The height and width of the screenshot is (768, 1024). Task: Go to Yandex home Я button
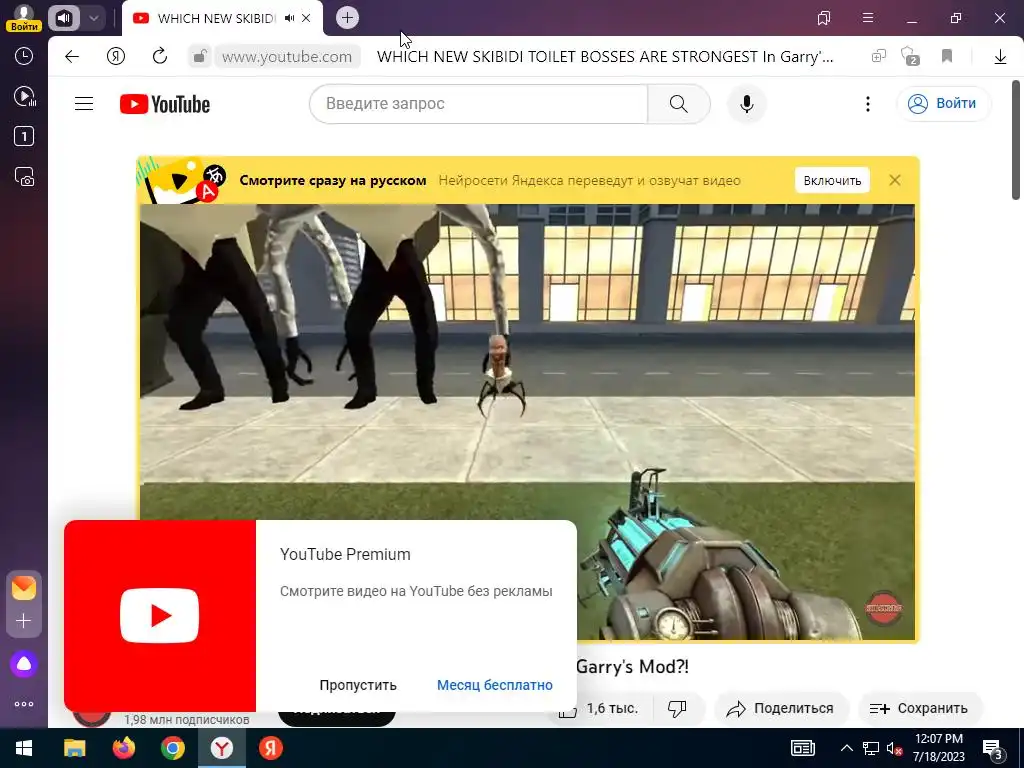point(116,56)
